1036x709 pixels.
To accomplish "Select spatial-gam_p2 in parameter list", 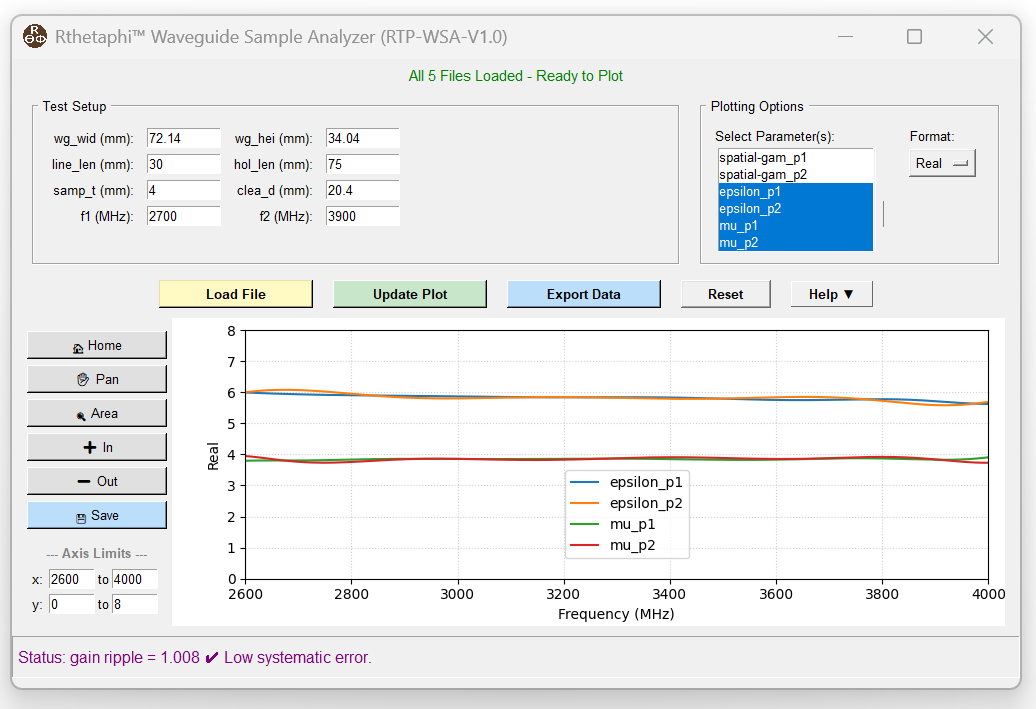I will click(x=796, y=174).
